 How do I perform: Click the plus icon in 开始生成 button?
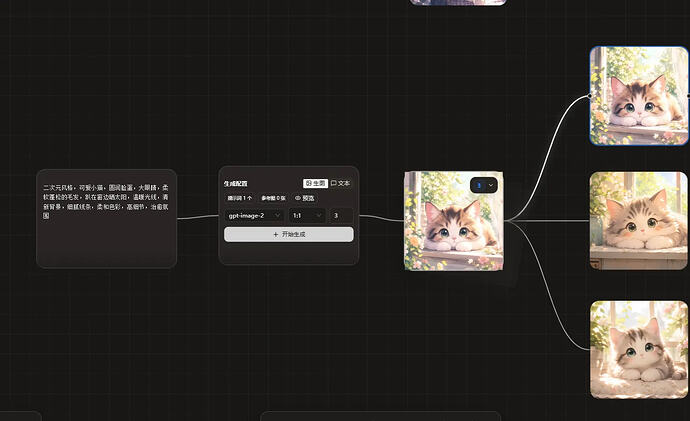pos(276,234)
